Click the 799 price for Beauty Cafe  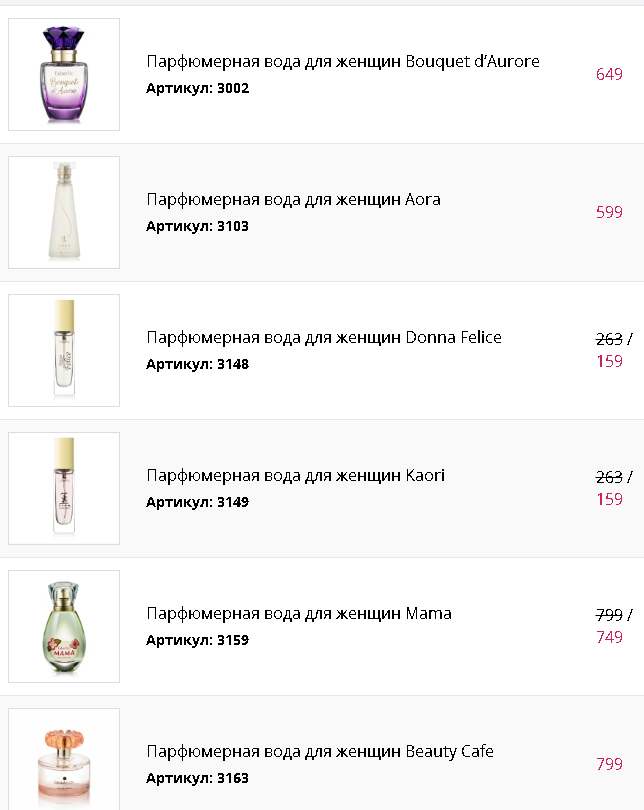tap(609, 764)
